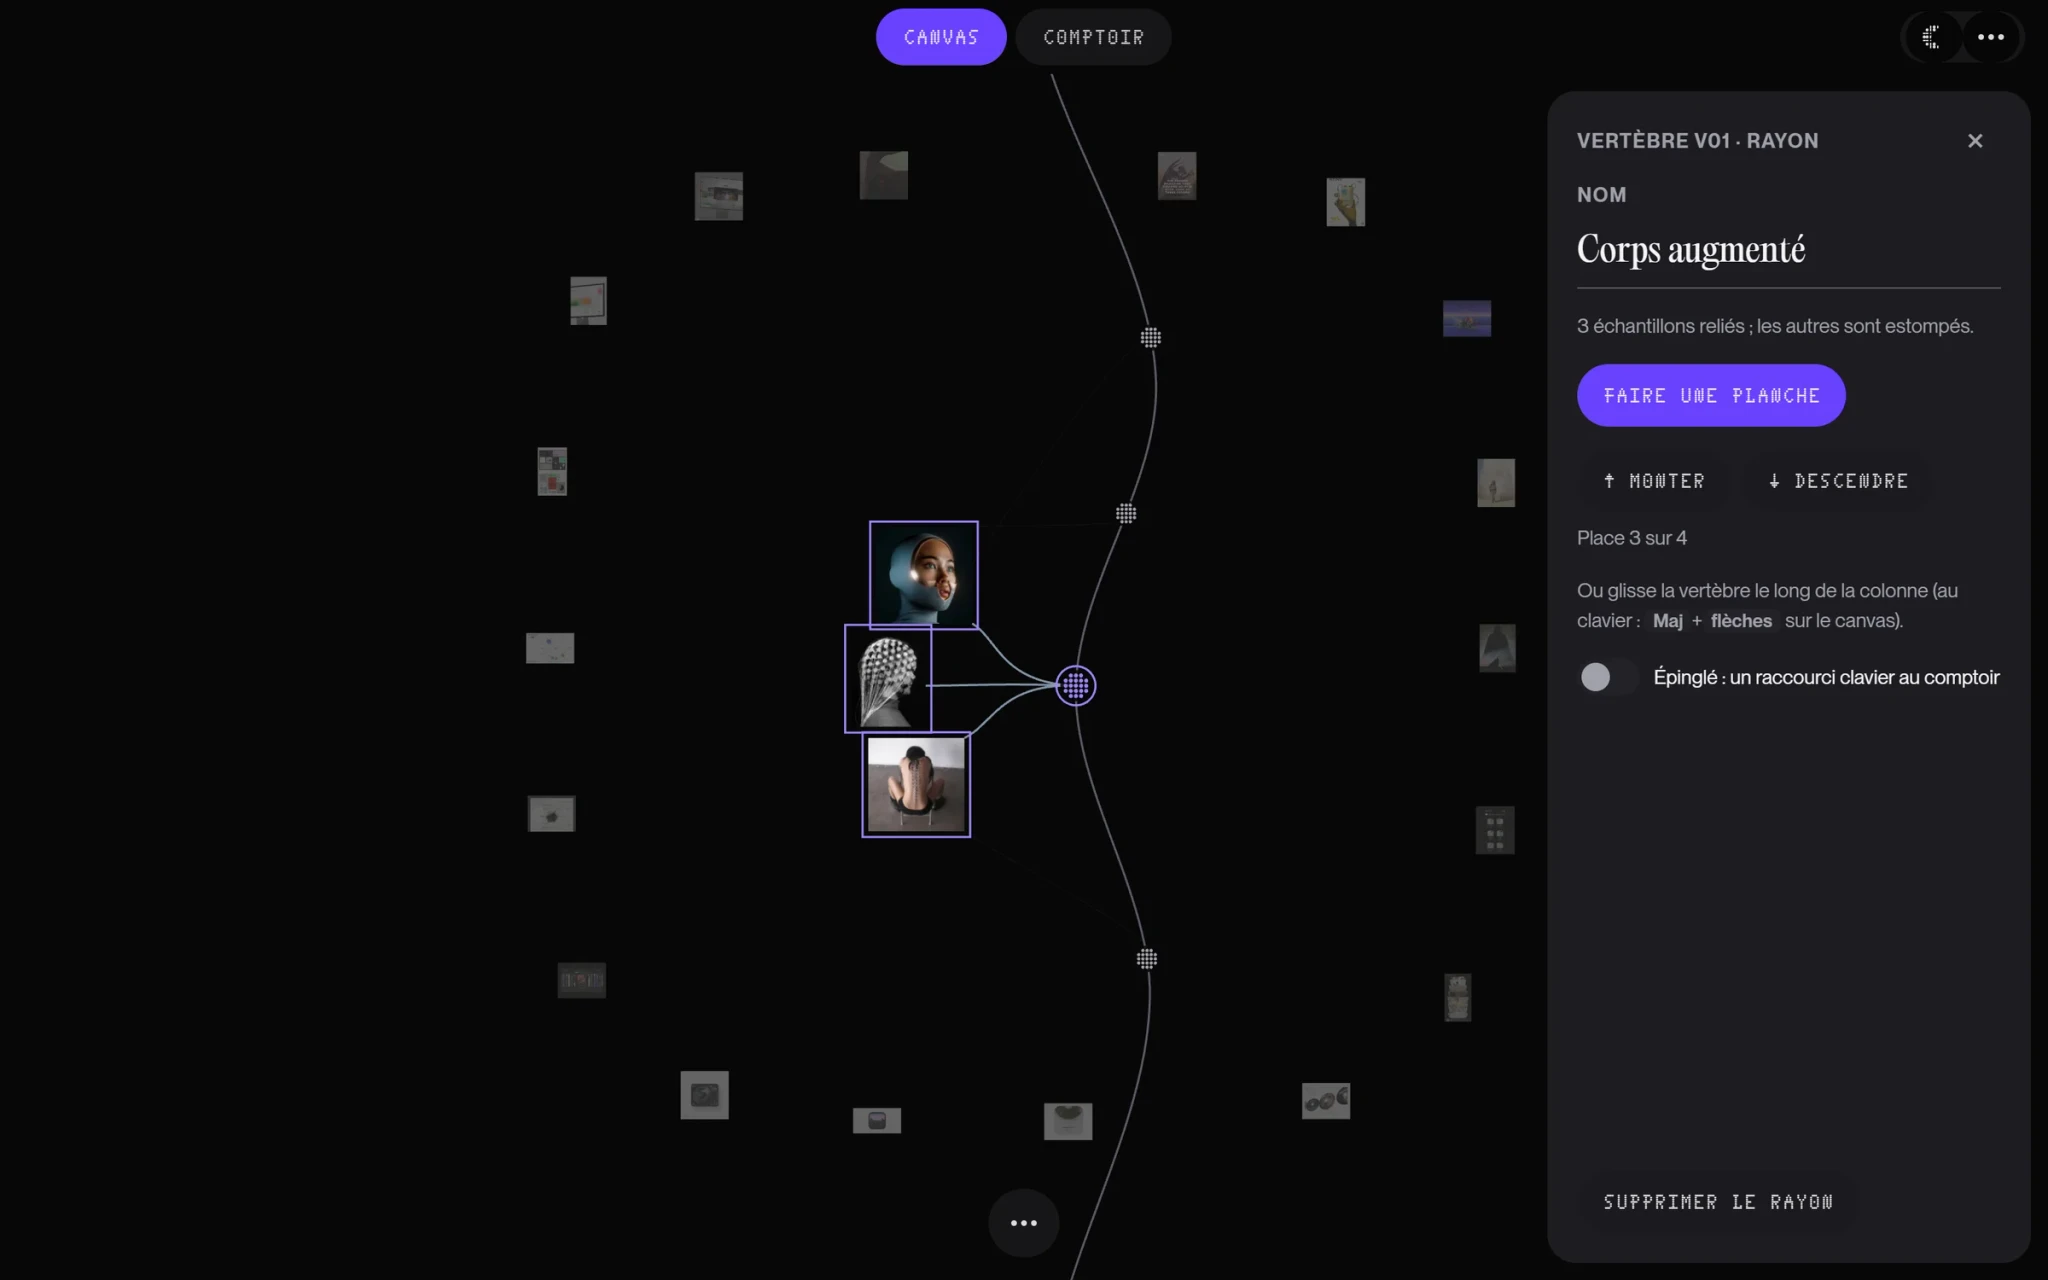Select the lowest vertebra node on spine
Image resolution: width=2048 pixels, height=1280 pixels.
(x=1147, y=959)
